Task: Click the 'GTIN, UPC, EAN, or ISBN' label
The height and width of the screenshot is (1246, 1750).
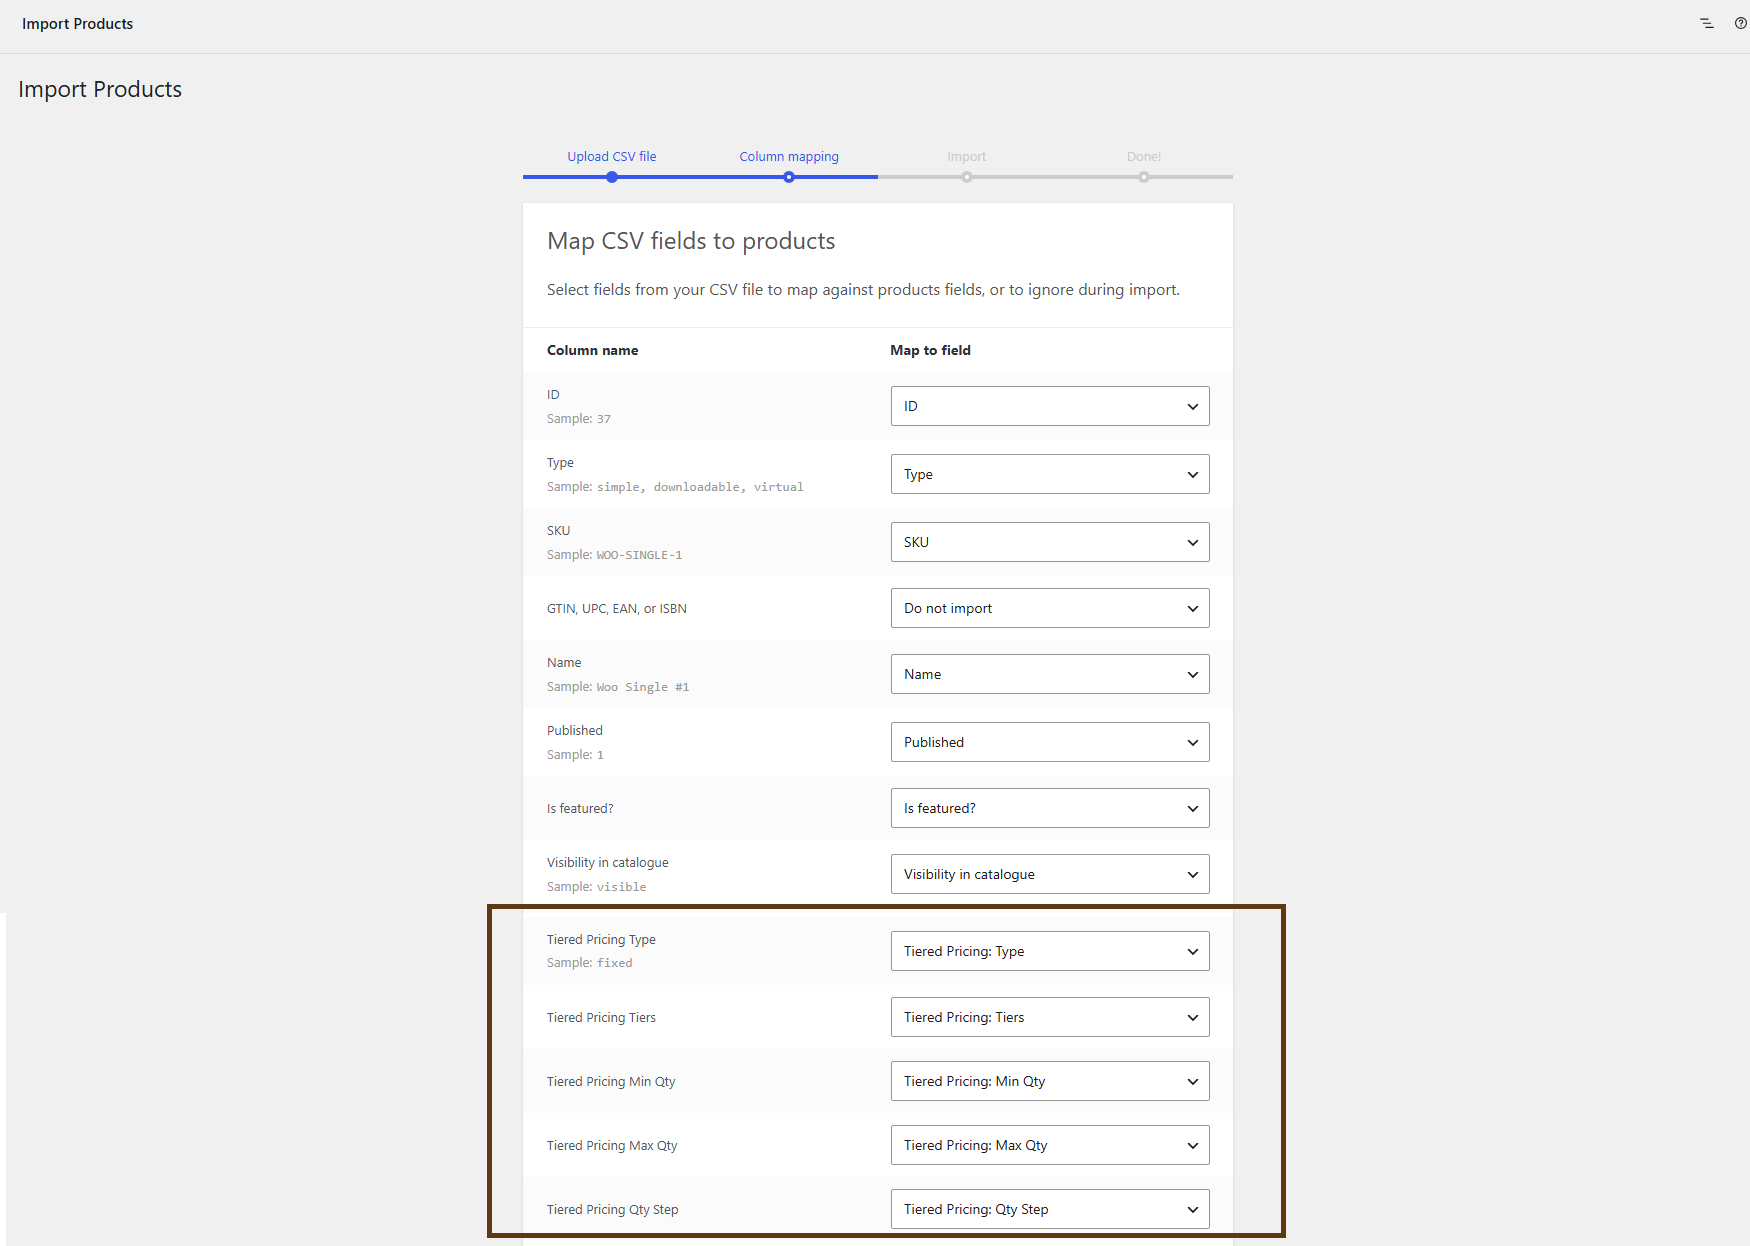Action: (x=617, y=608)
